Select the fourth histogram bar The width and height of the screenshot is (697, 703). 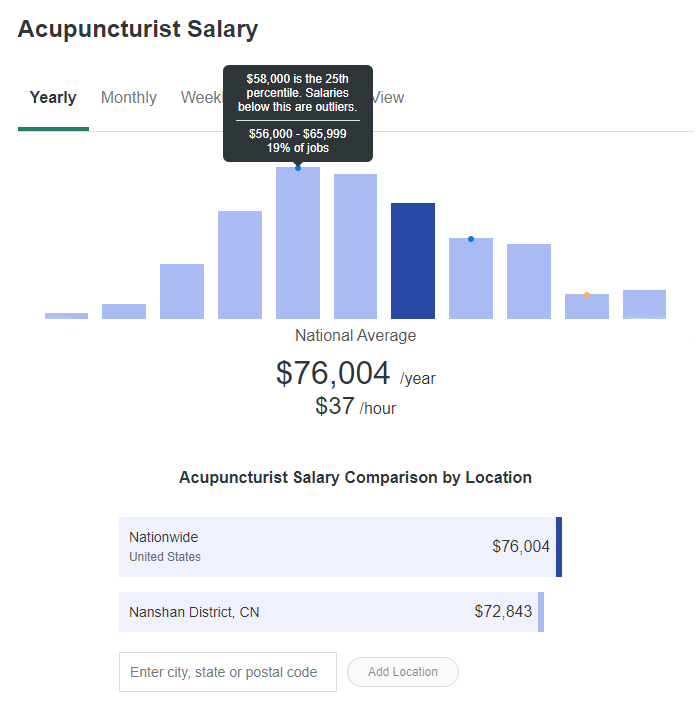point(240,265)
